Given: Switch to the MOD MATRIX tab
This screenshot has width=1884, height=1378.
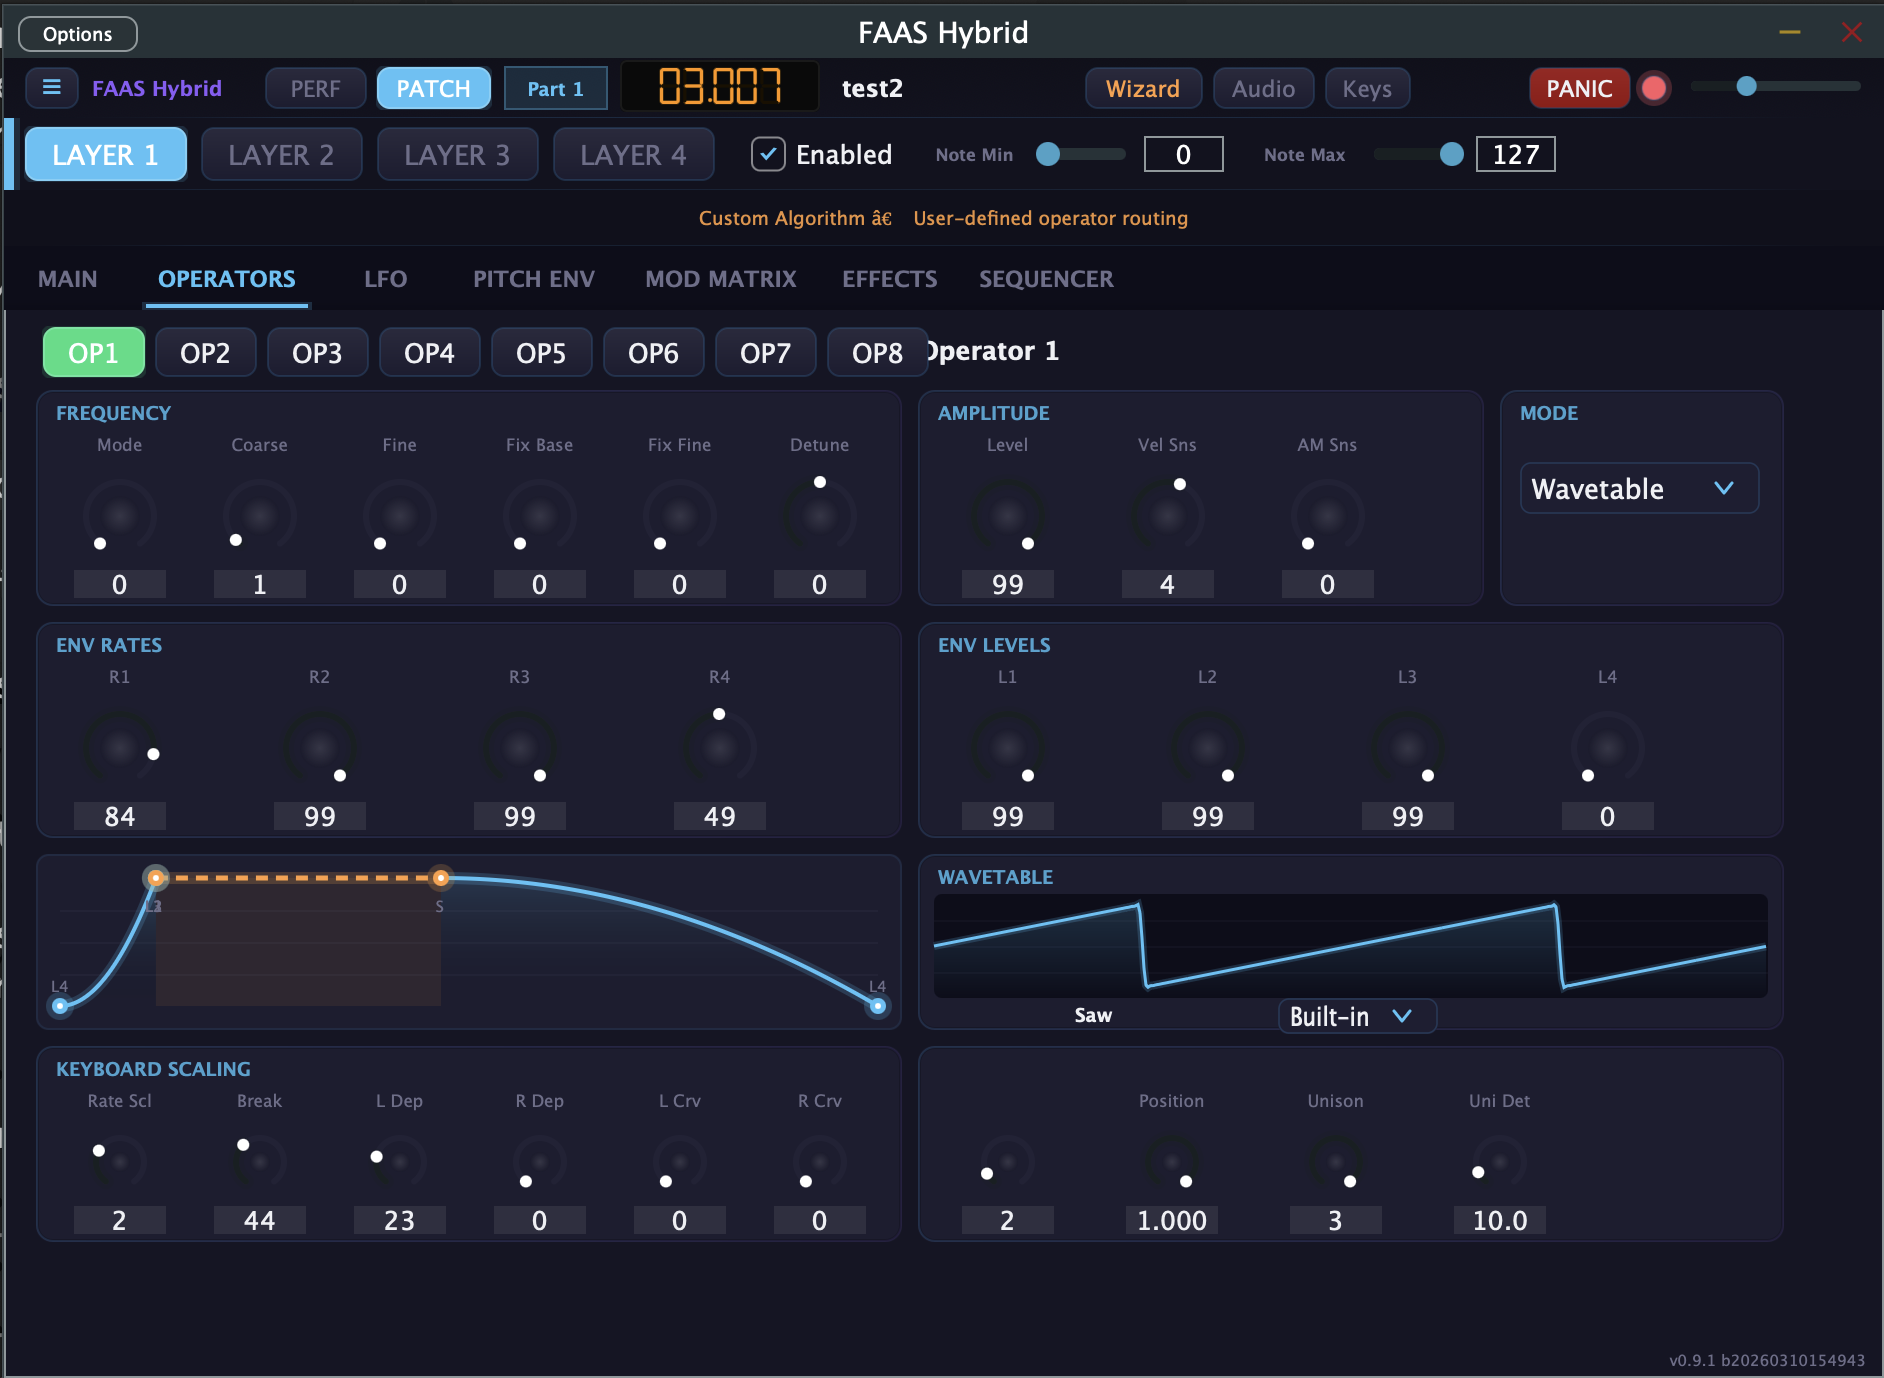Looking at the screenshot, I should coord(719,279).
